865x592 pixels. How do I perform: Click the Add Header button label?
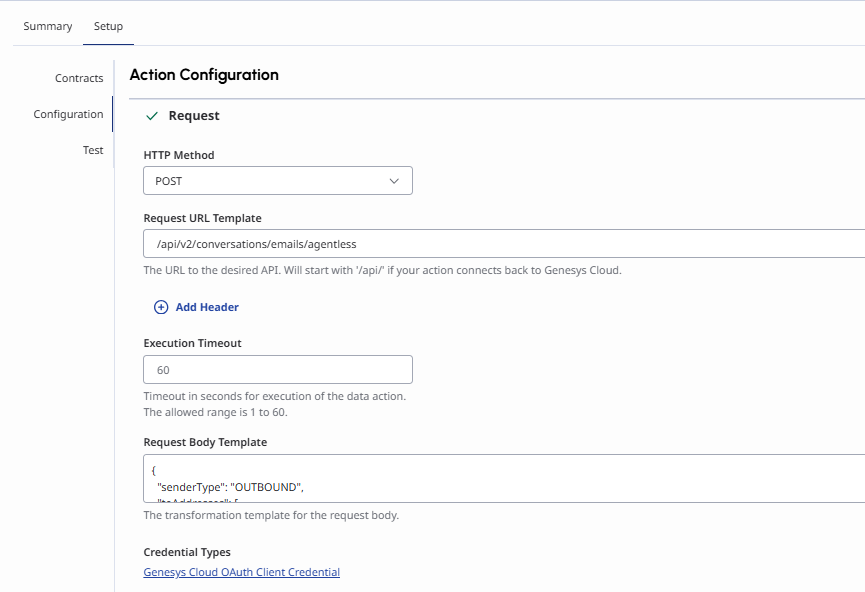pos(207,307)
